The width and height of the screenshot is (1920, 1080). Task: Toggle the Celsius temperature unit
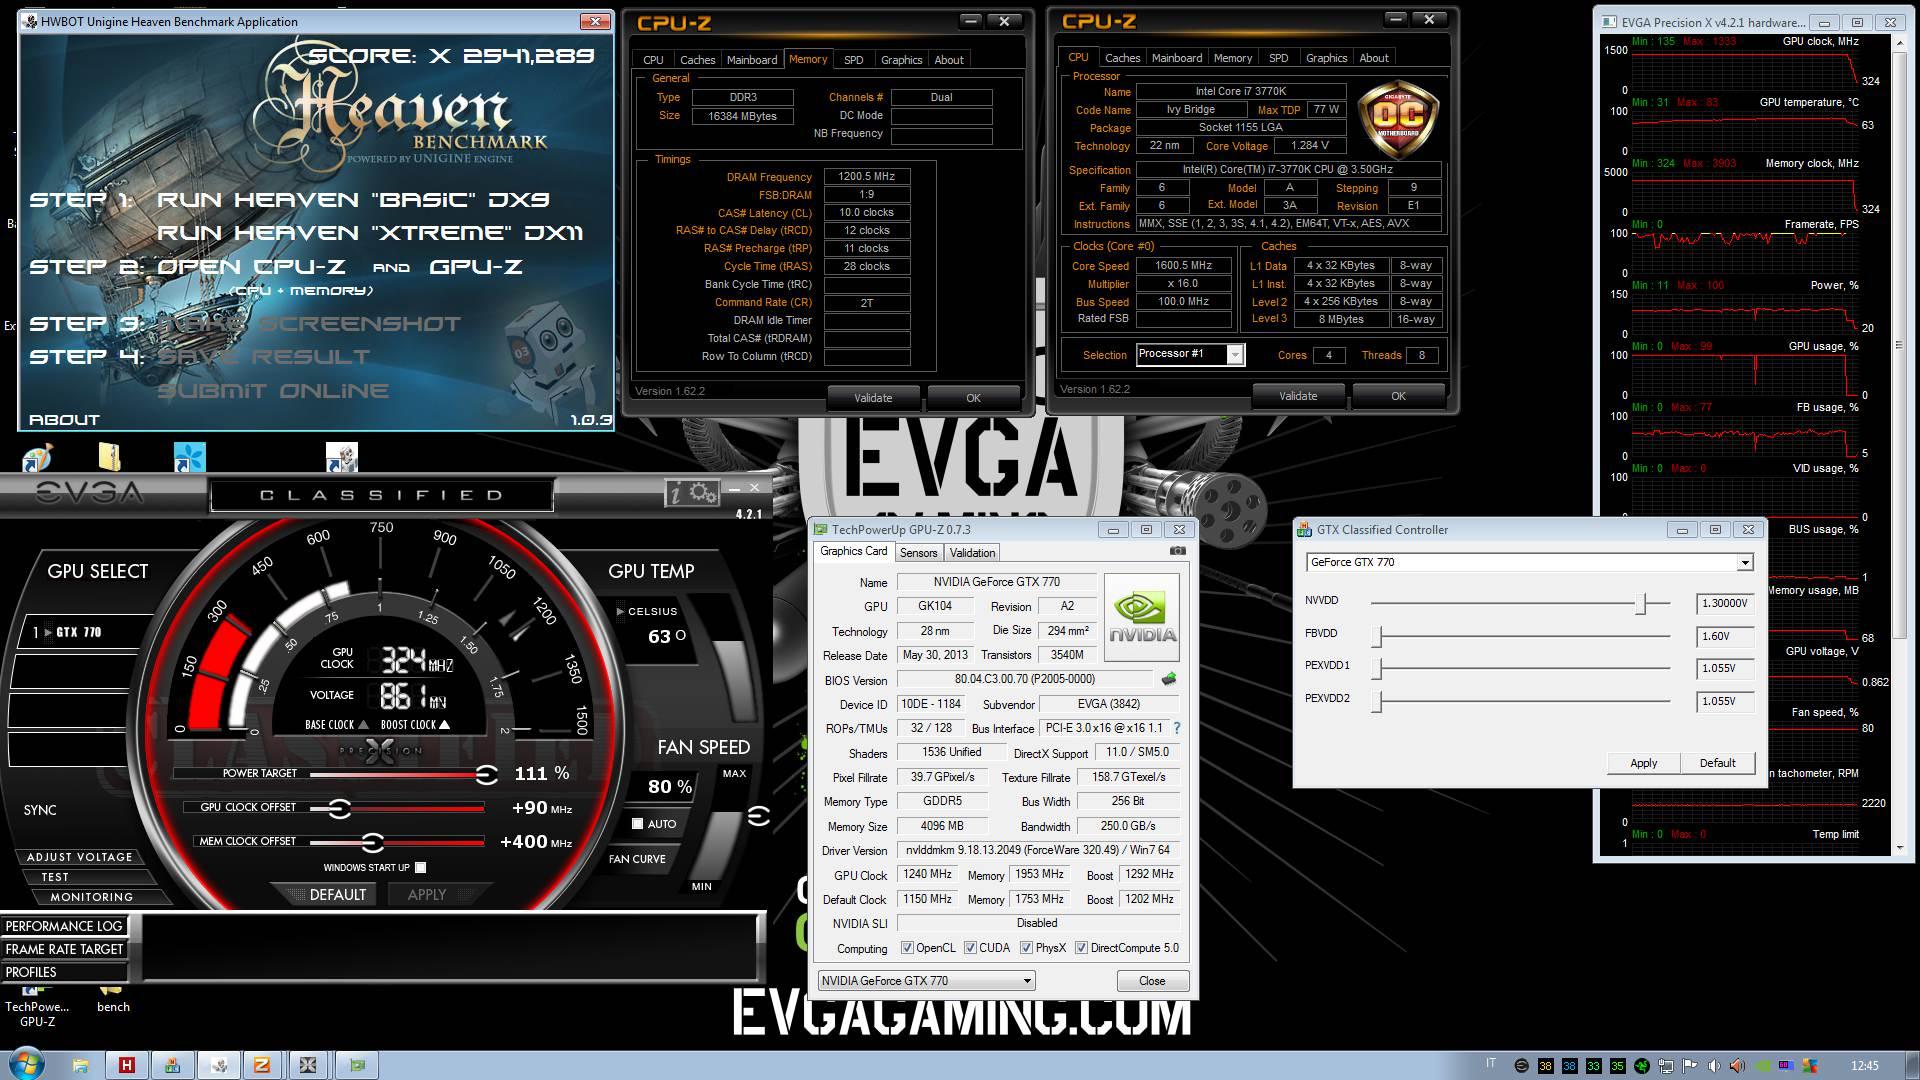646,611
